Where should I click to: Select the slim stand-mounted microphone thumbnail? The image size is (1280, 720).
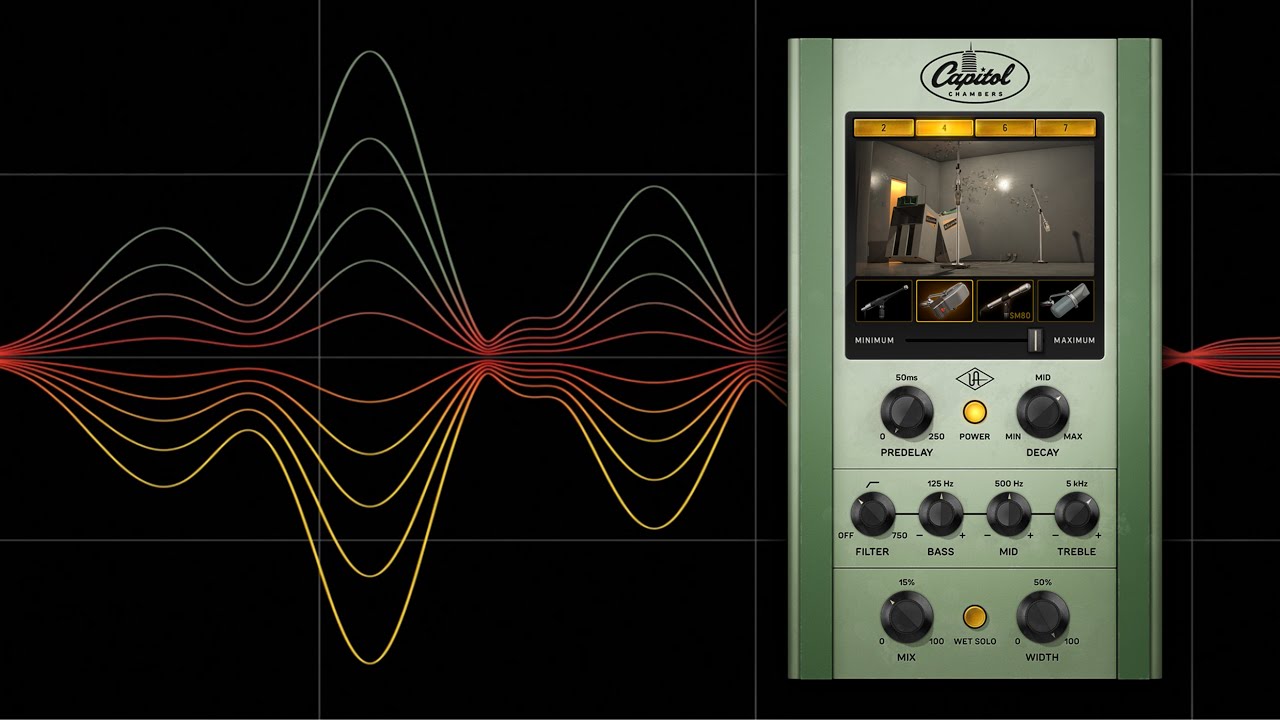[884, 301]
